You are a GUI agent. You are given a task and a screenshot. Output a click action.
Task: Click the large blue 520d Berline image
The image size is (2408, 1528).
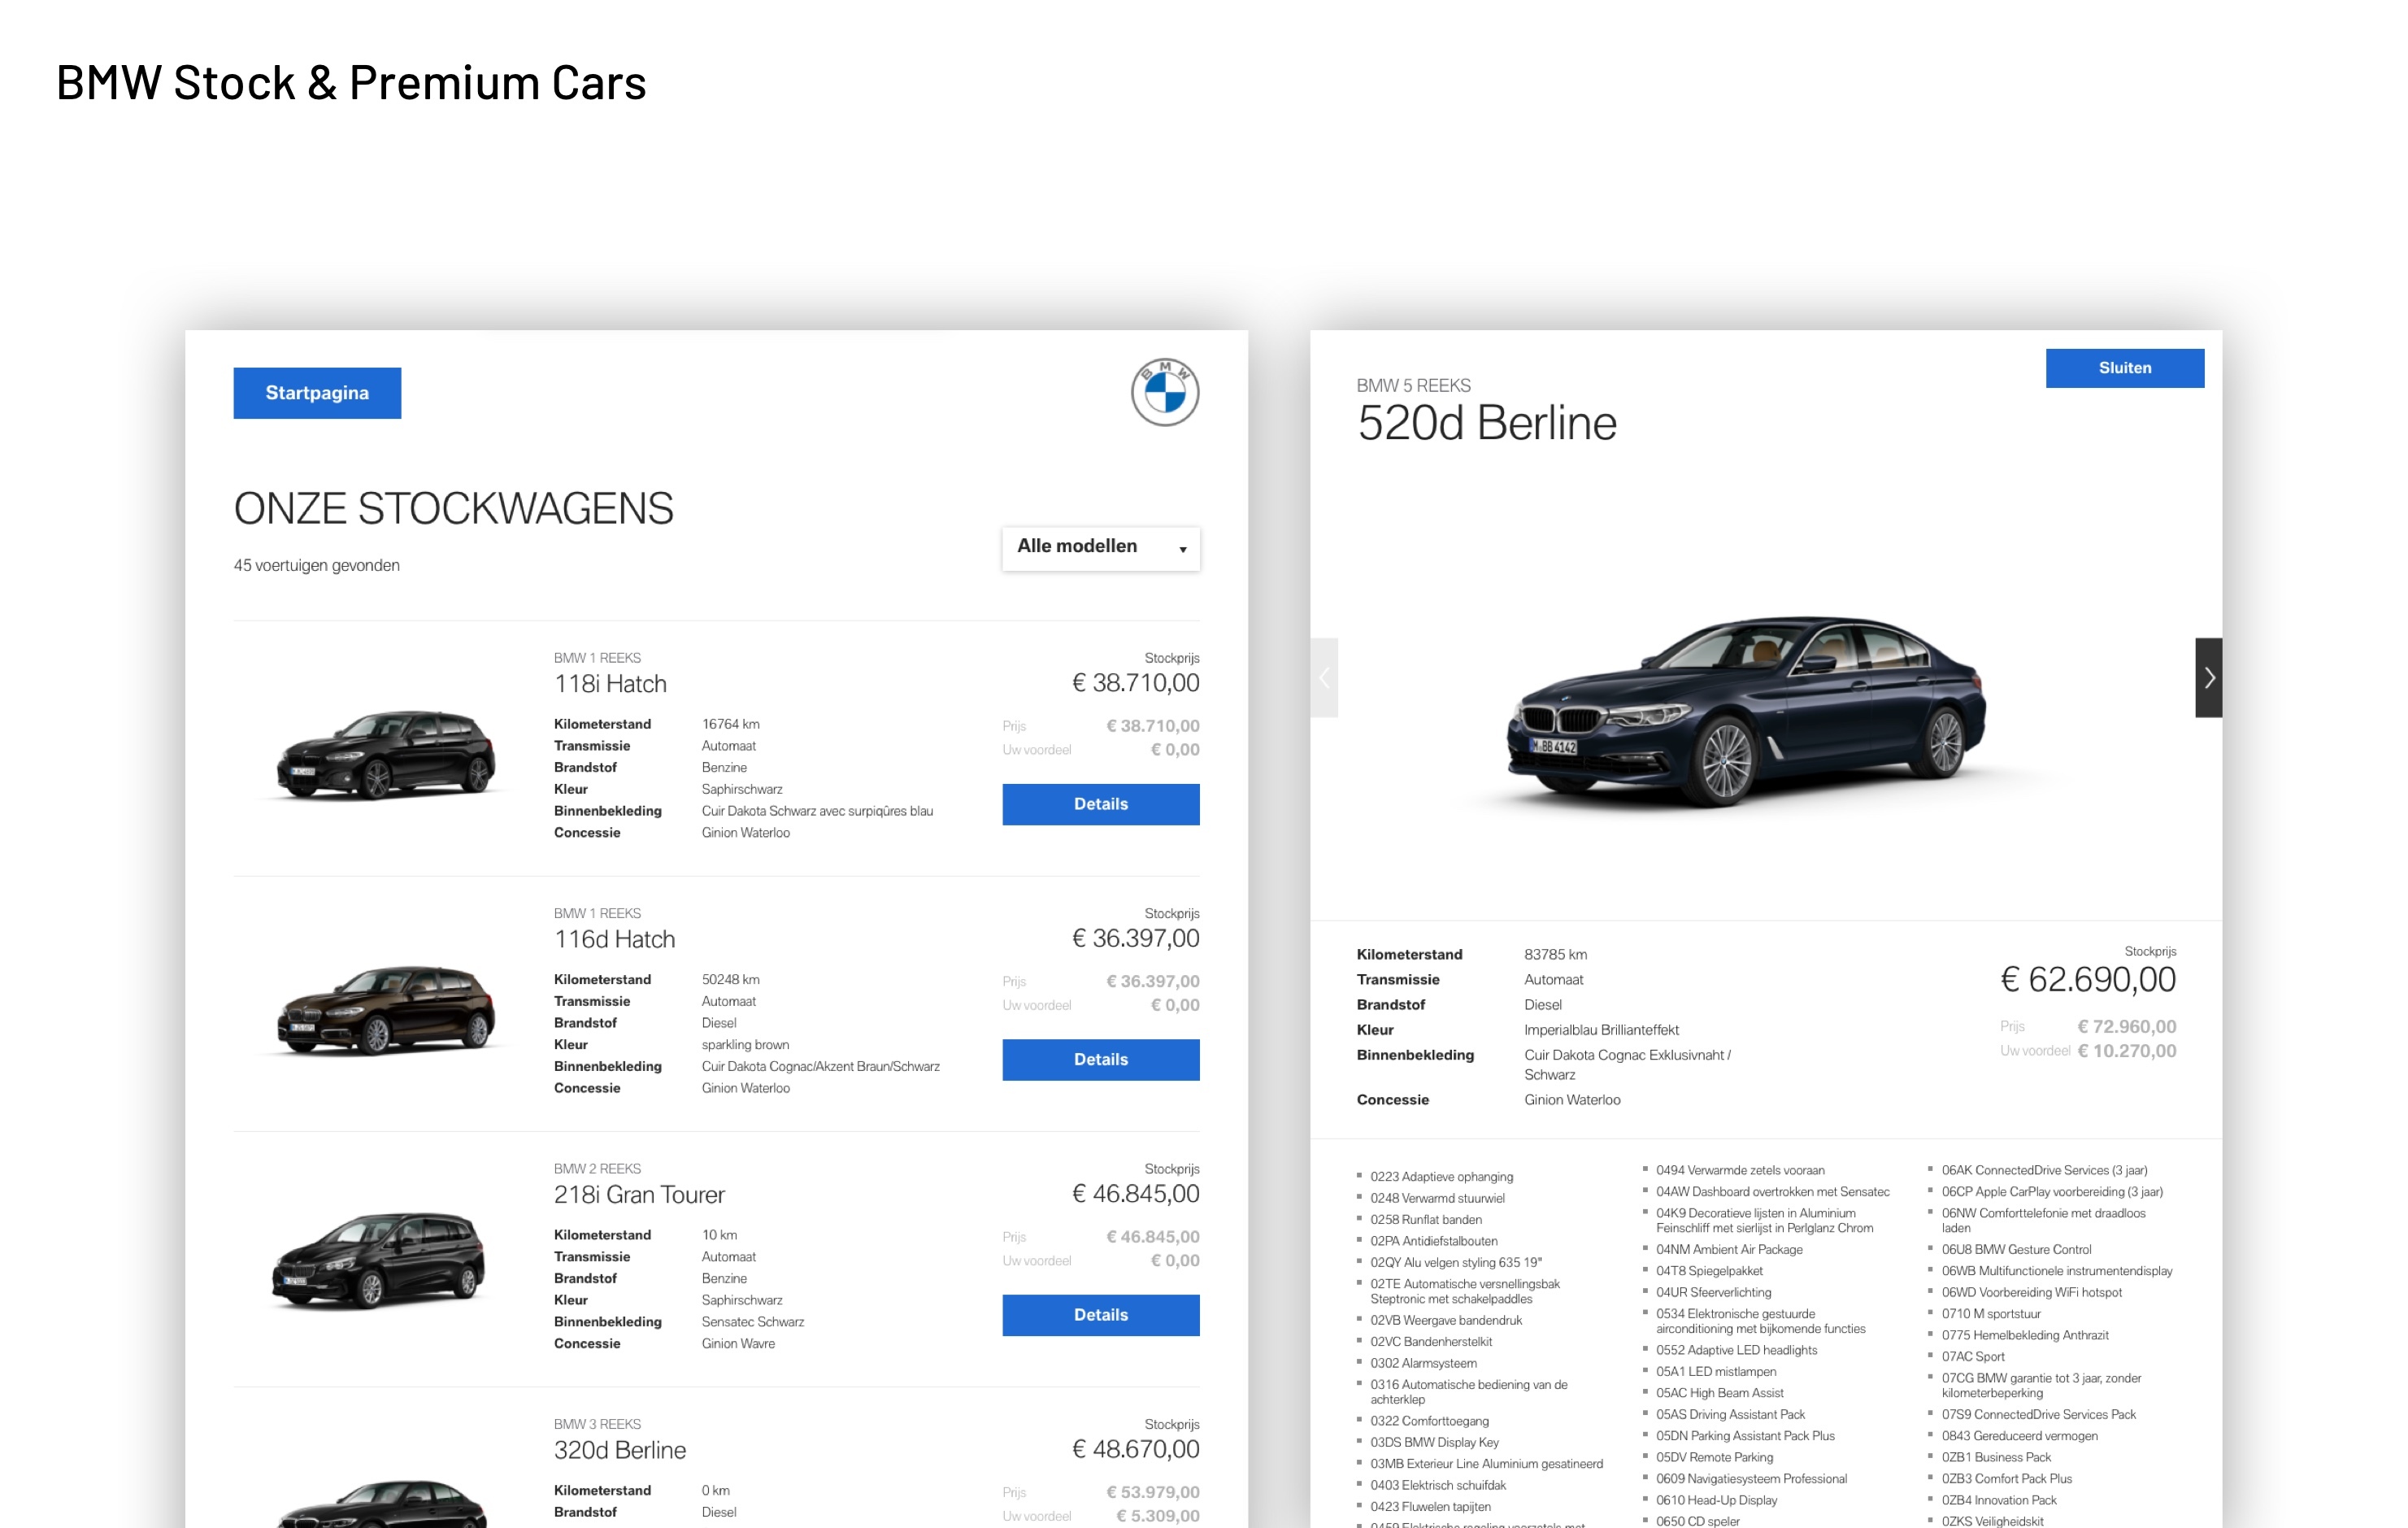(1746, 712)
